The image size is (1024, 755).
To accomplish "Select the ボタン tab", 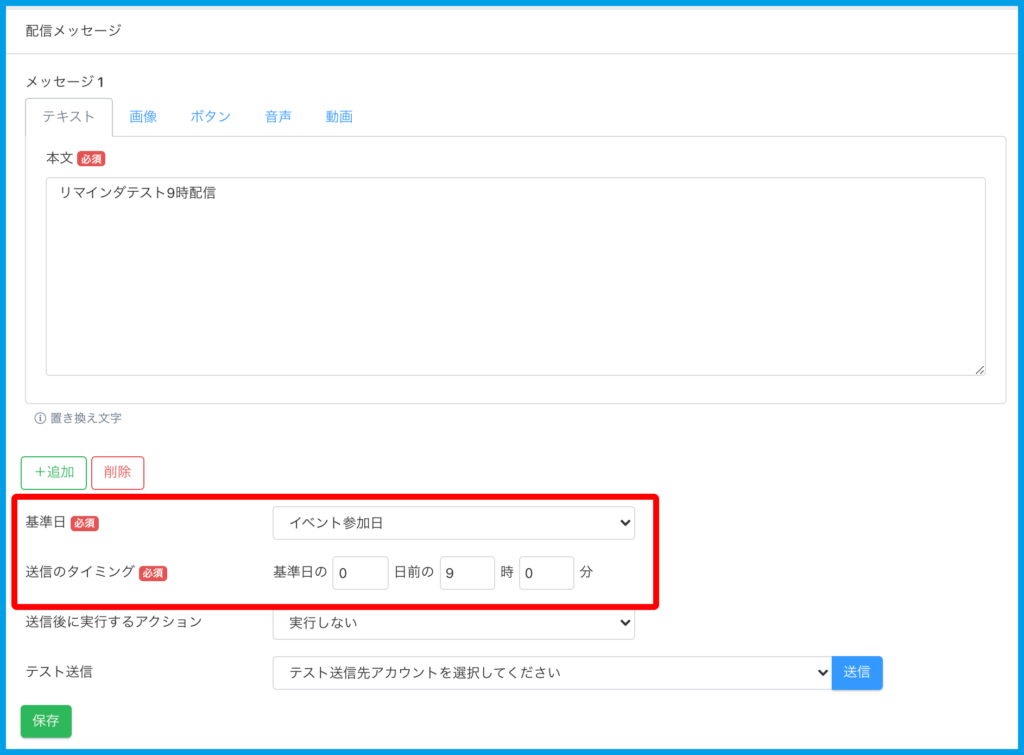I will [210, 116].
